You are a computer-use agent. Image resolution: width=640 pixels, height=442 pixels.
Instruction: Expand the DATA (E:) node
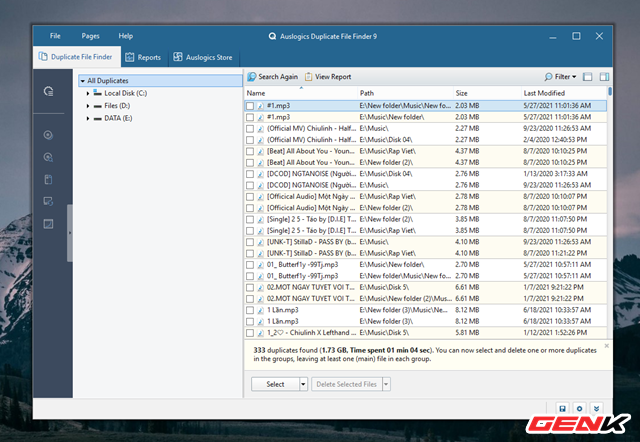88,118
